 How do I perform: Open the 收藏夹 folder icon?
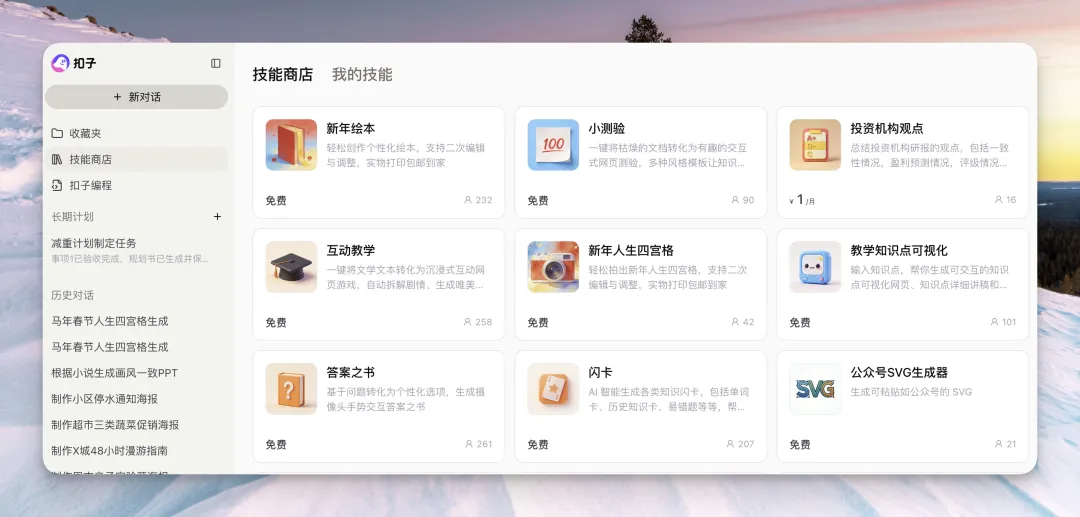pyautogui.click(x=57, y=133)
